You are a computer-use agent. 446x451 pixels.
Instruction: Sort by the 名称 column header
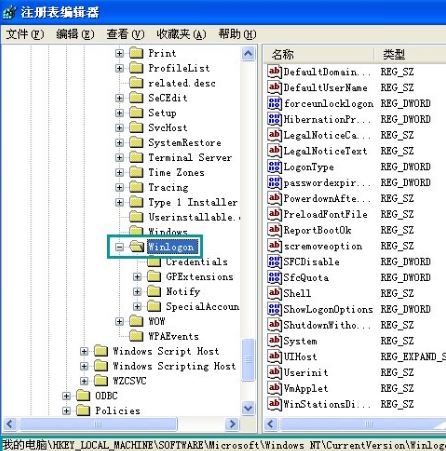319,55
